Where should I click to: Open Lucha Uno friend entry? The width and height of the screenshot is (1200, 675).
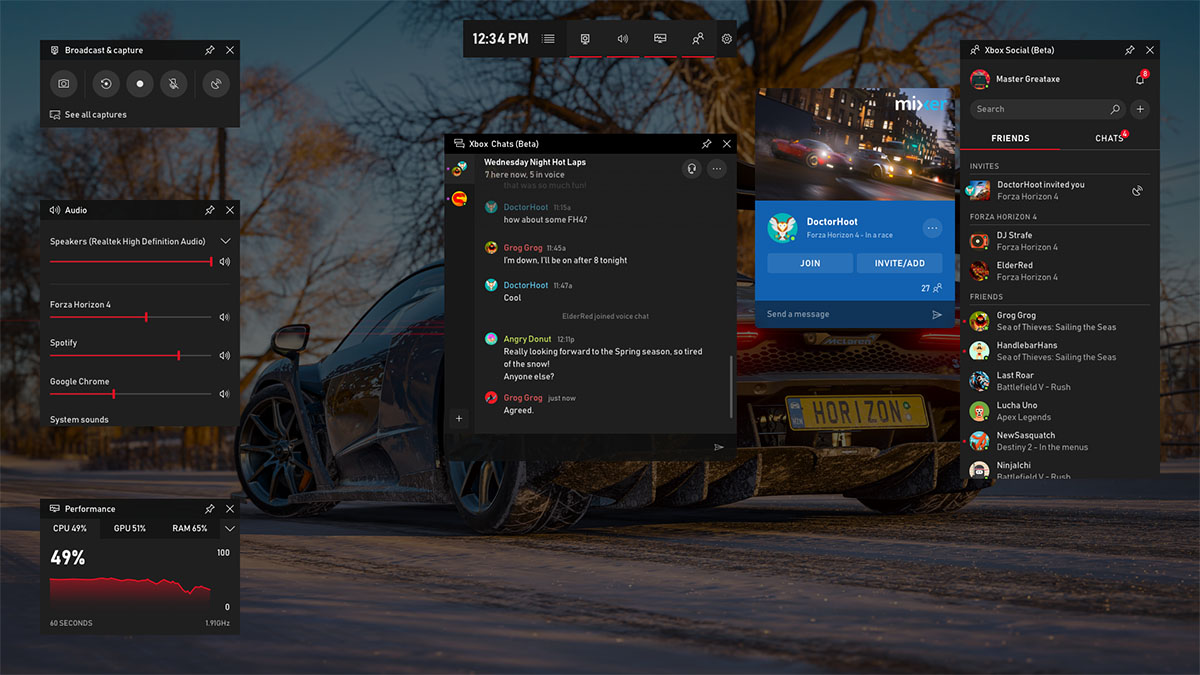tap(1060, 411)
